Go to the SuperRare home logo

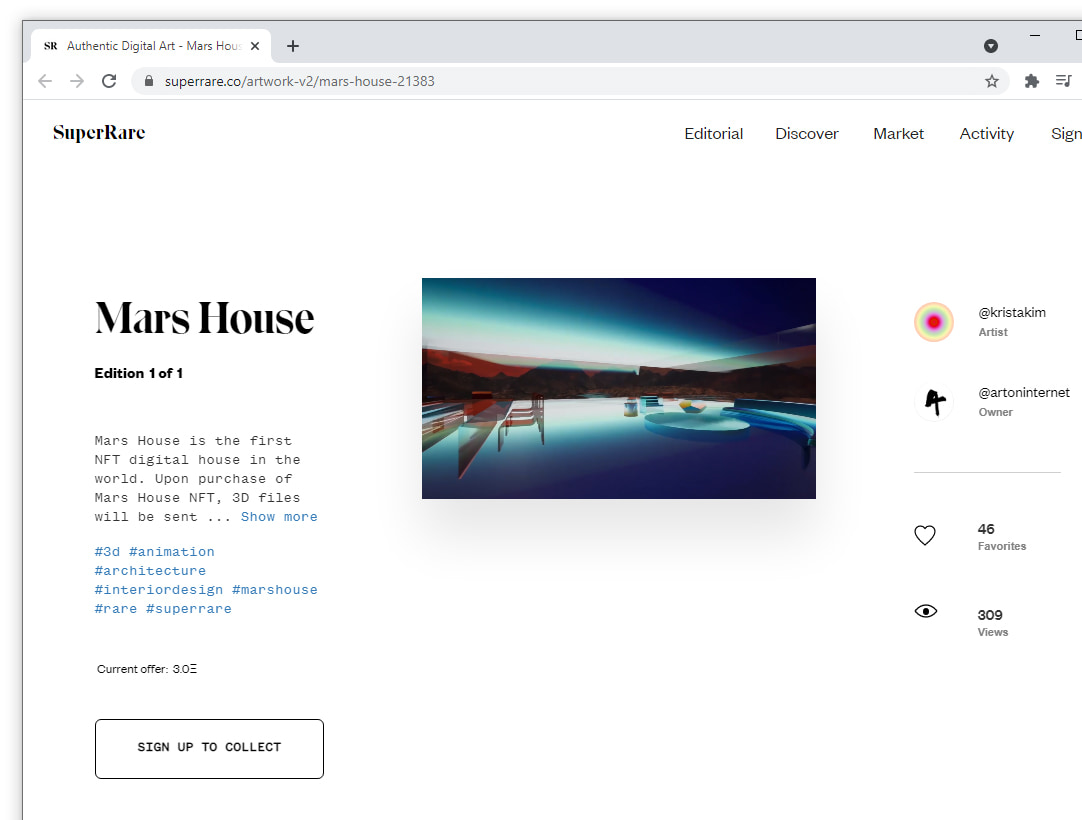pos(99,133)
